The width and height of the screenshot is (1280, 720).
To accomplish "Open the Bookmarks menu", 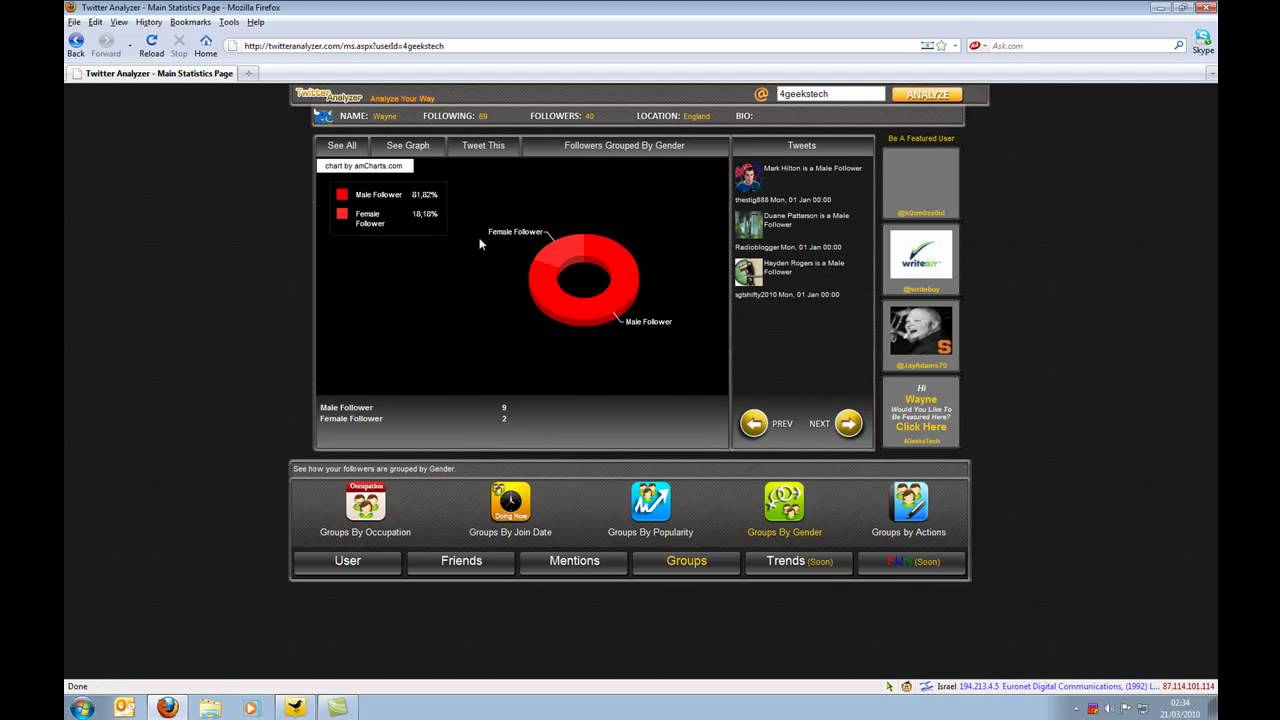I will click(x=190, y=22).
